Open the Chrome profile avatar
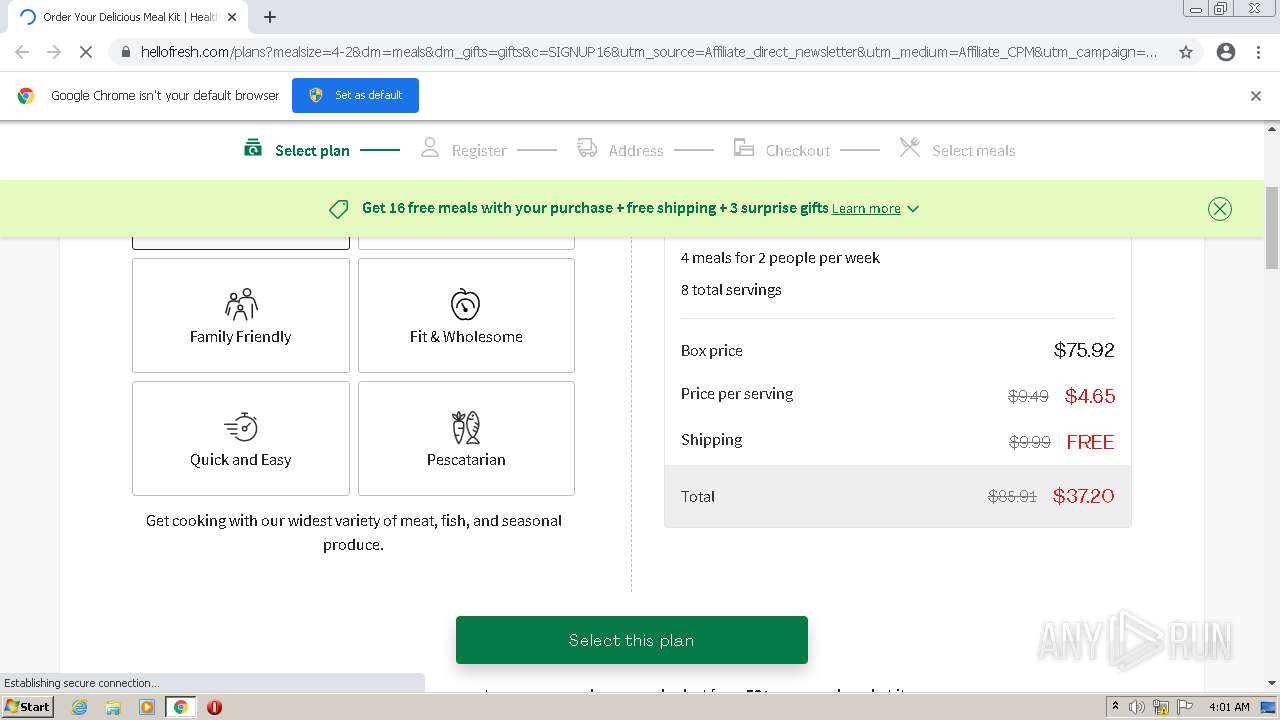This screenshot has height=720, width=1280. (x=1226, y=52)
